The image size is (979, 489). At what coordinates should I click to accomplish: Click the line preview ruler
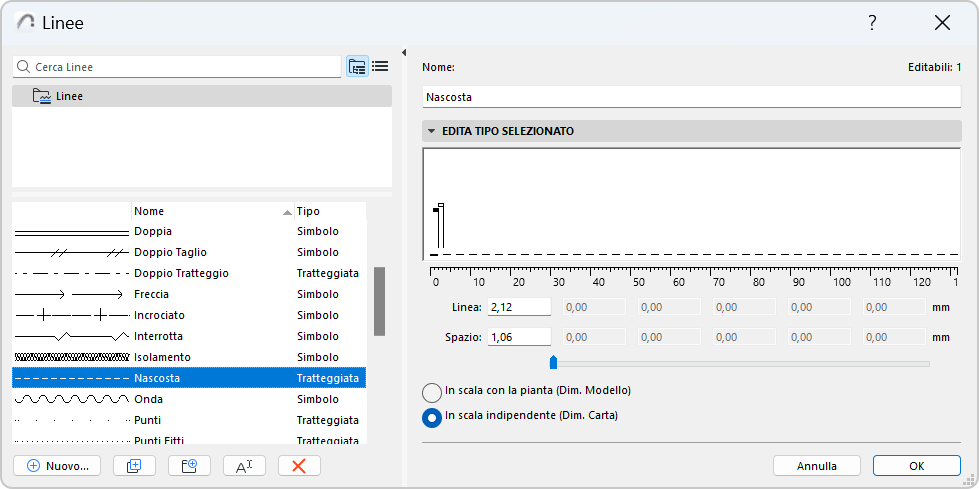(693, 277)
